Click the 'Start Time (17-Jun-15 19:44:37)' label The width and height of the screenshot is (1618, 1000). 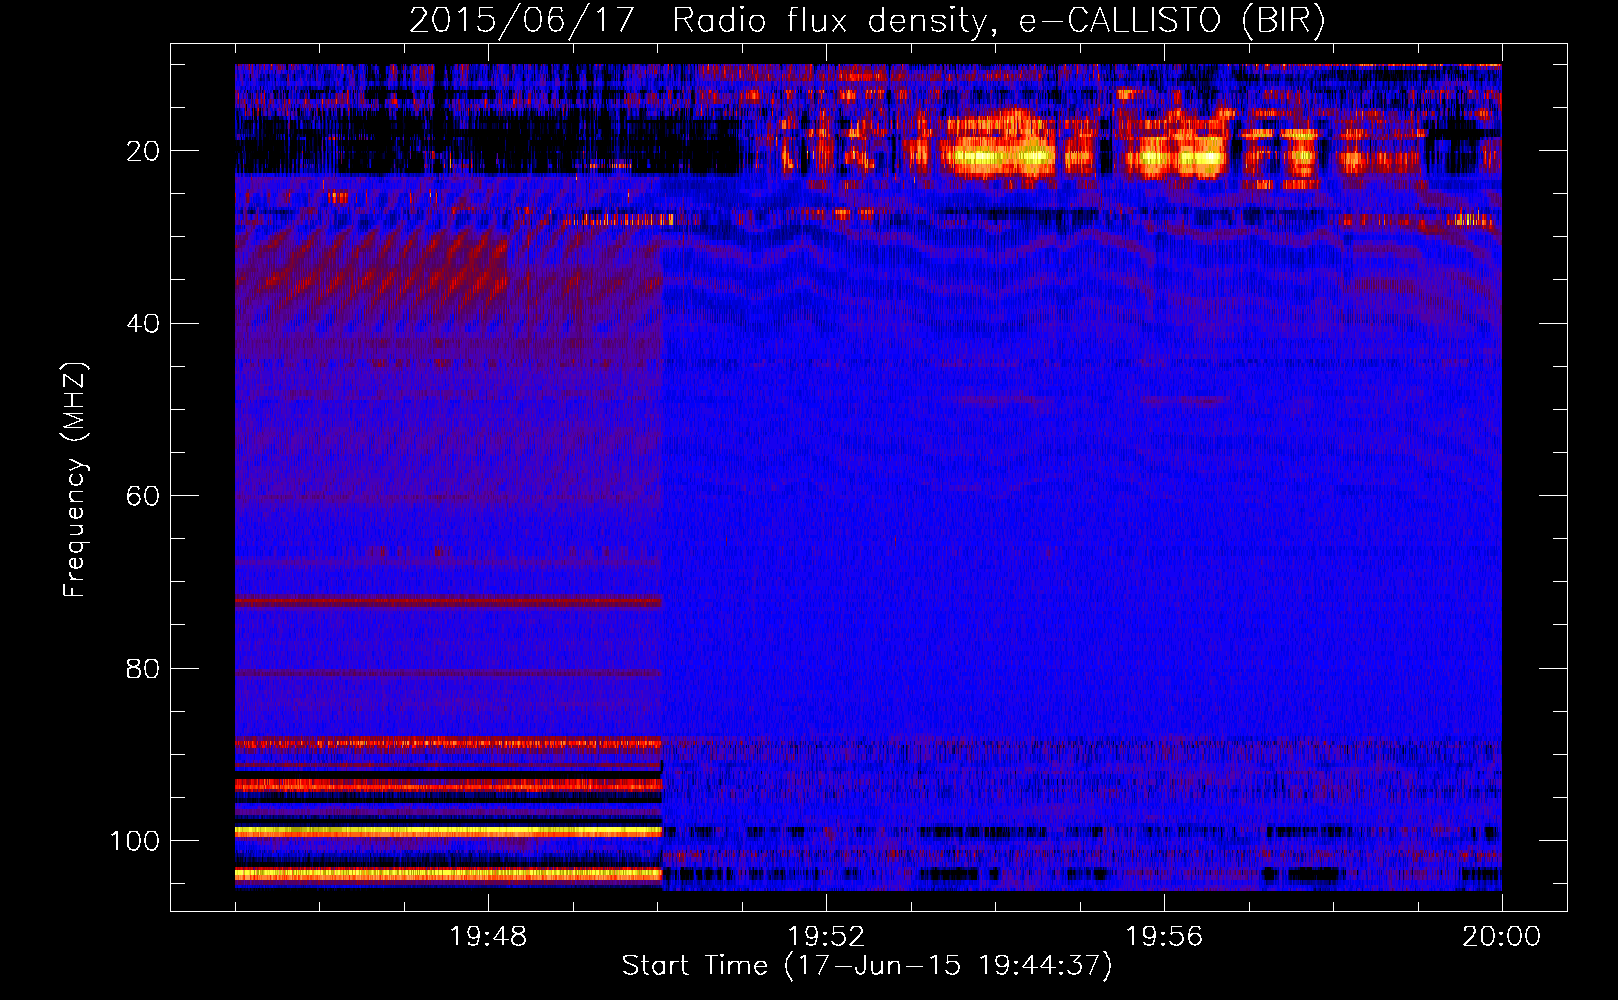click(867, 966)
